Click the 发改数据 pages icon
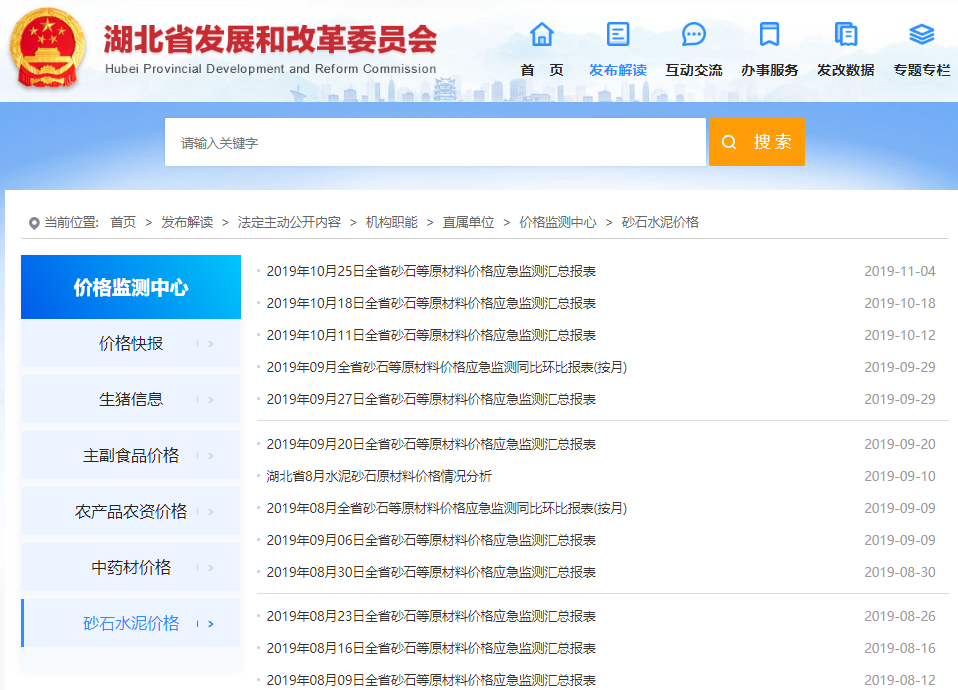Viewport: 958px width, 690px height. (846, 34)
